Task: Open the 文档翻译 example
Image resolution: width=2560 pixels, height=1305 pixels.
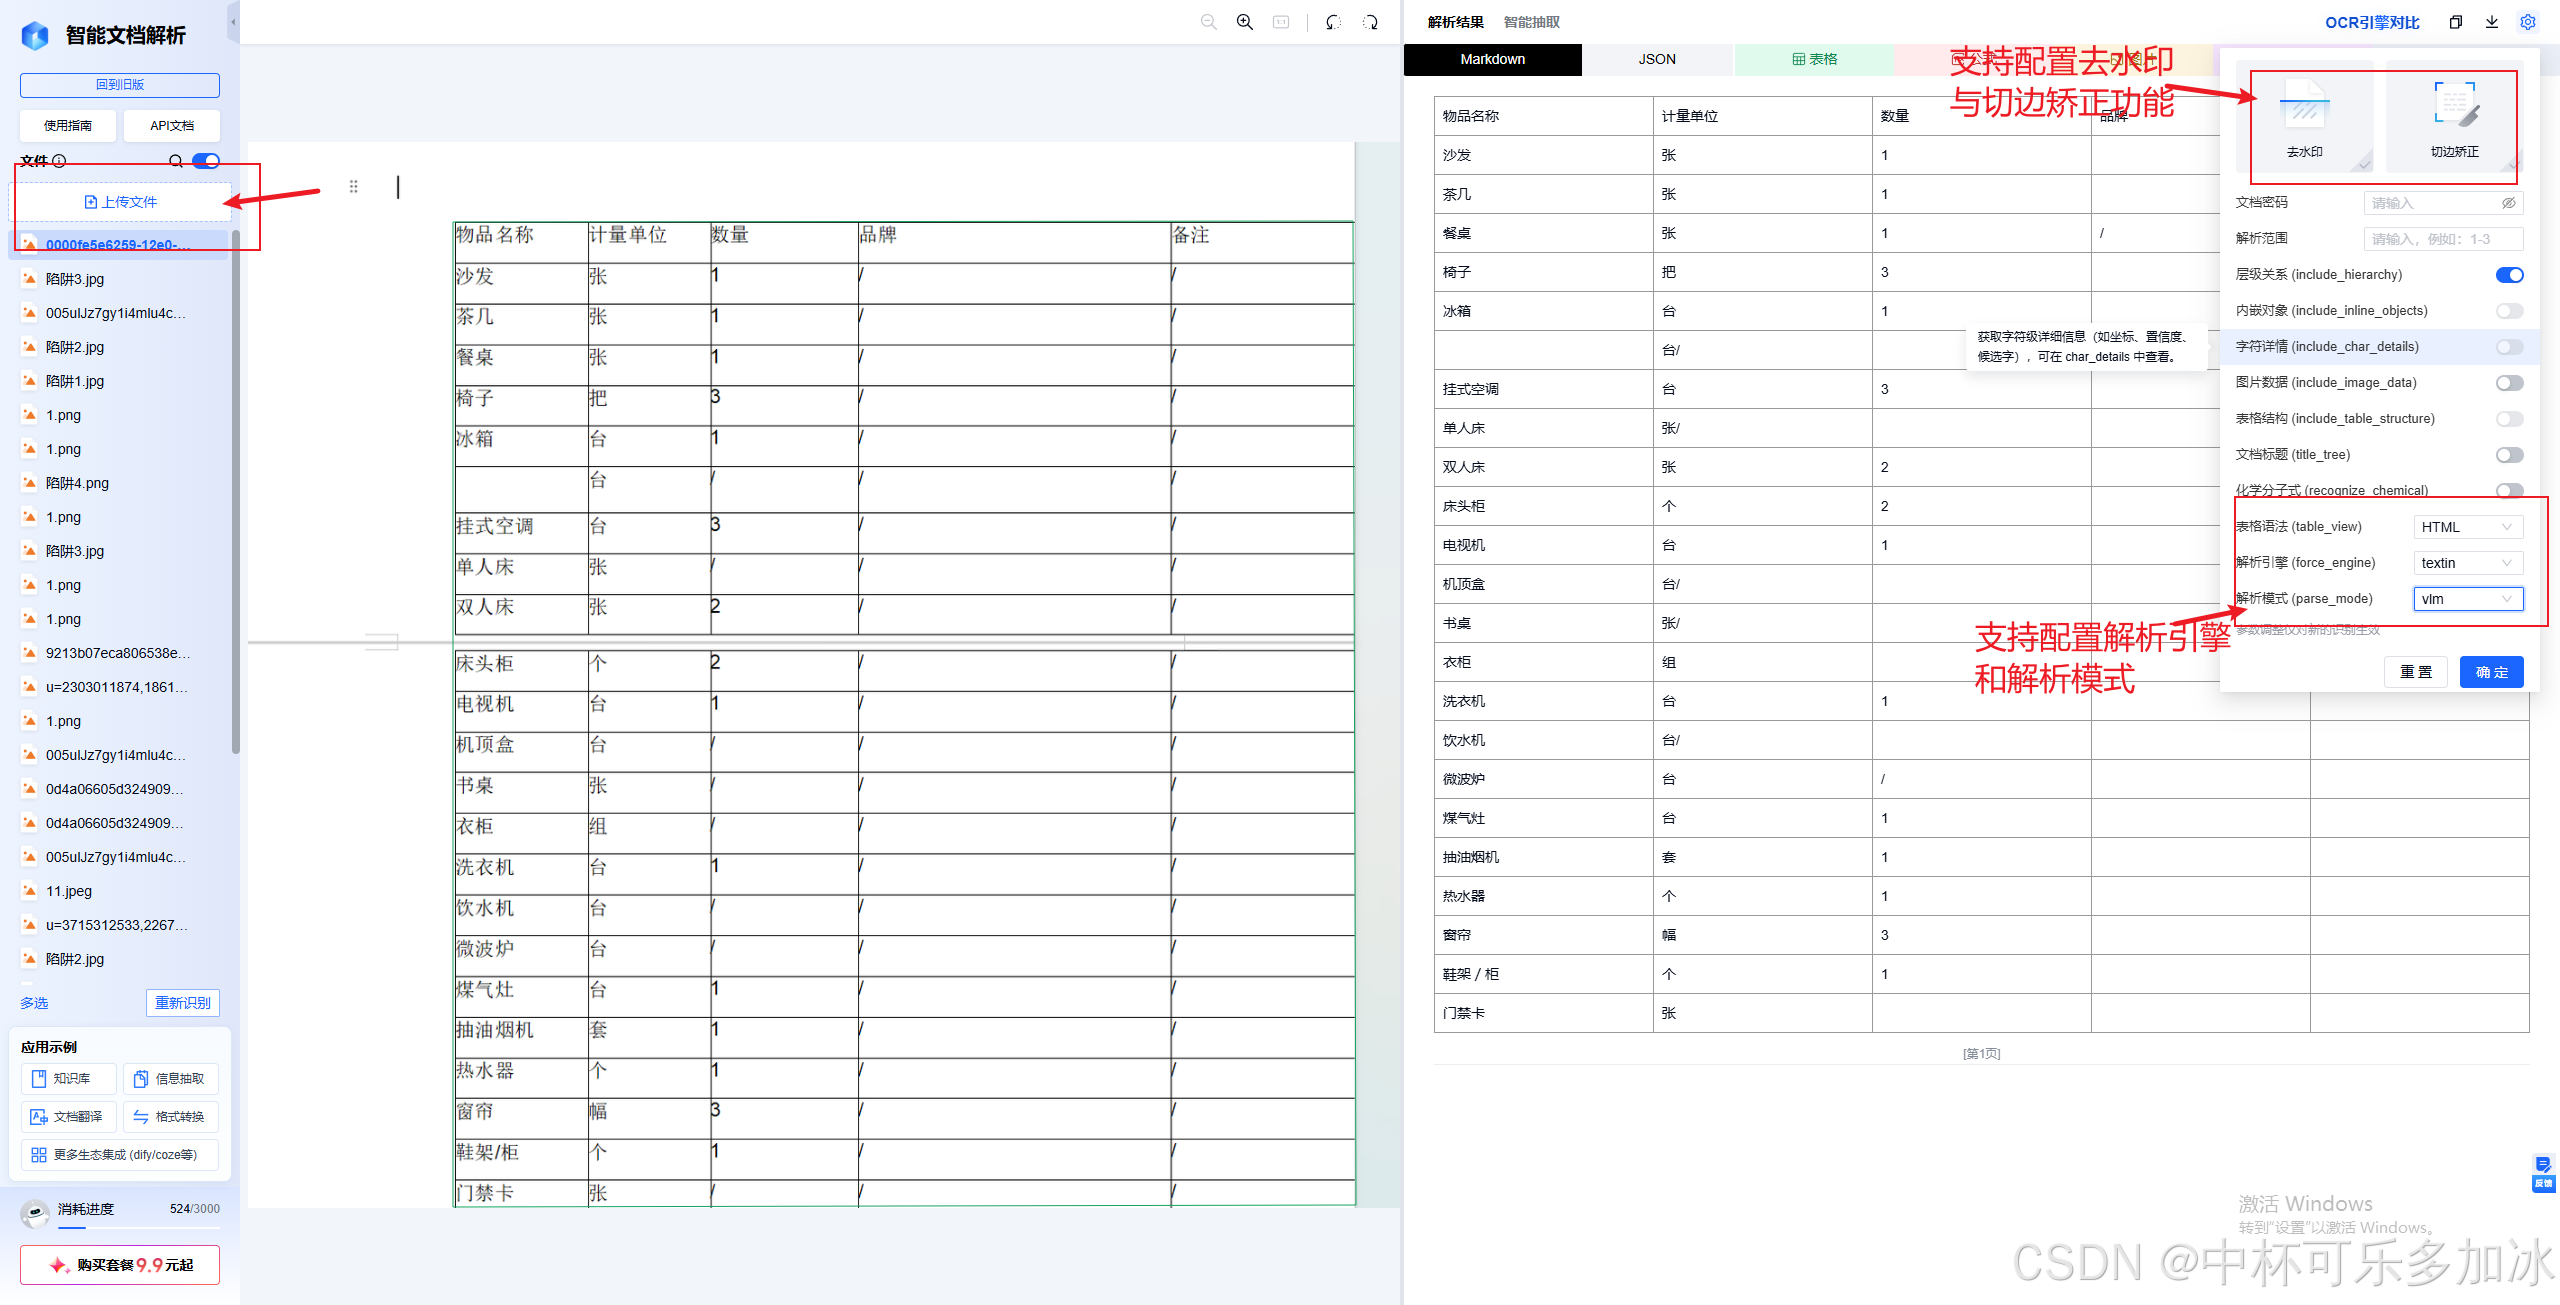Action: (69, 1117)
